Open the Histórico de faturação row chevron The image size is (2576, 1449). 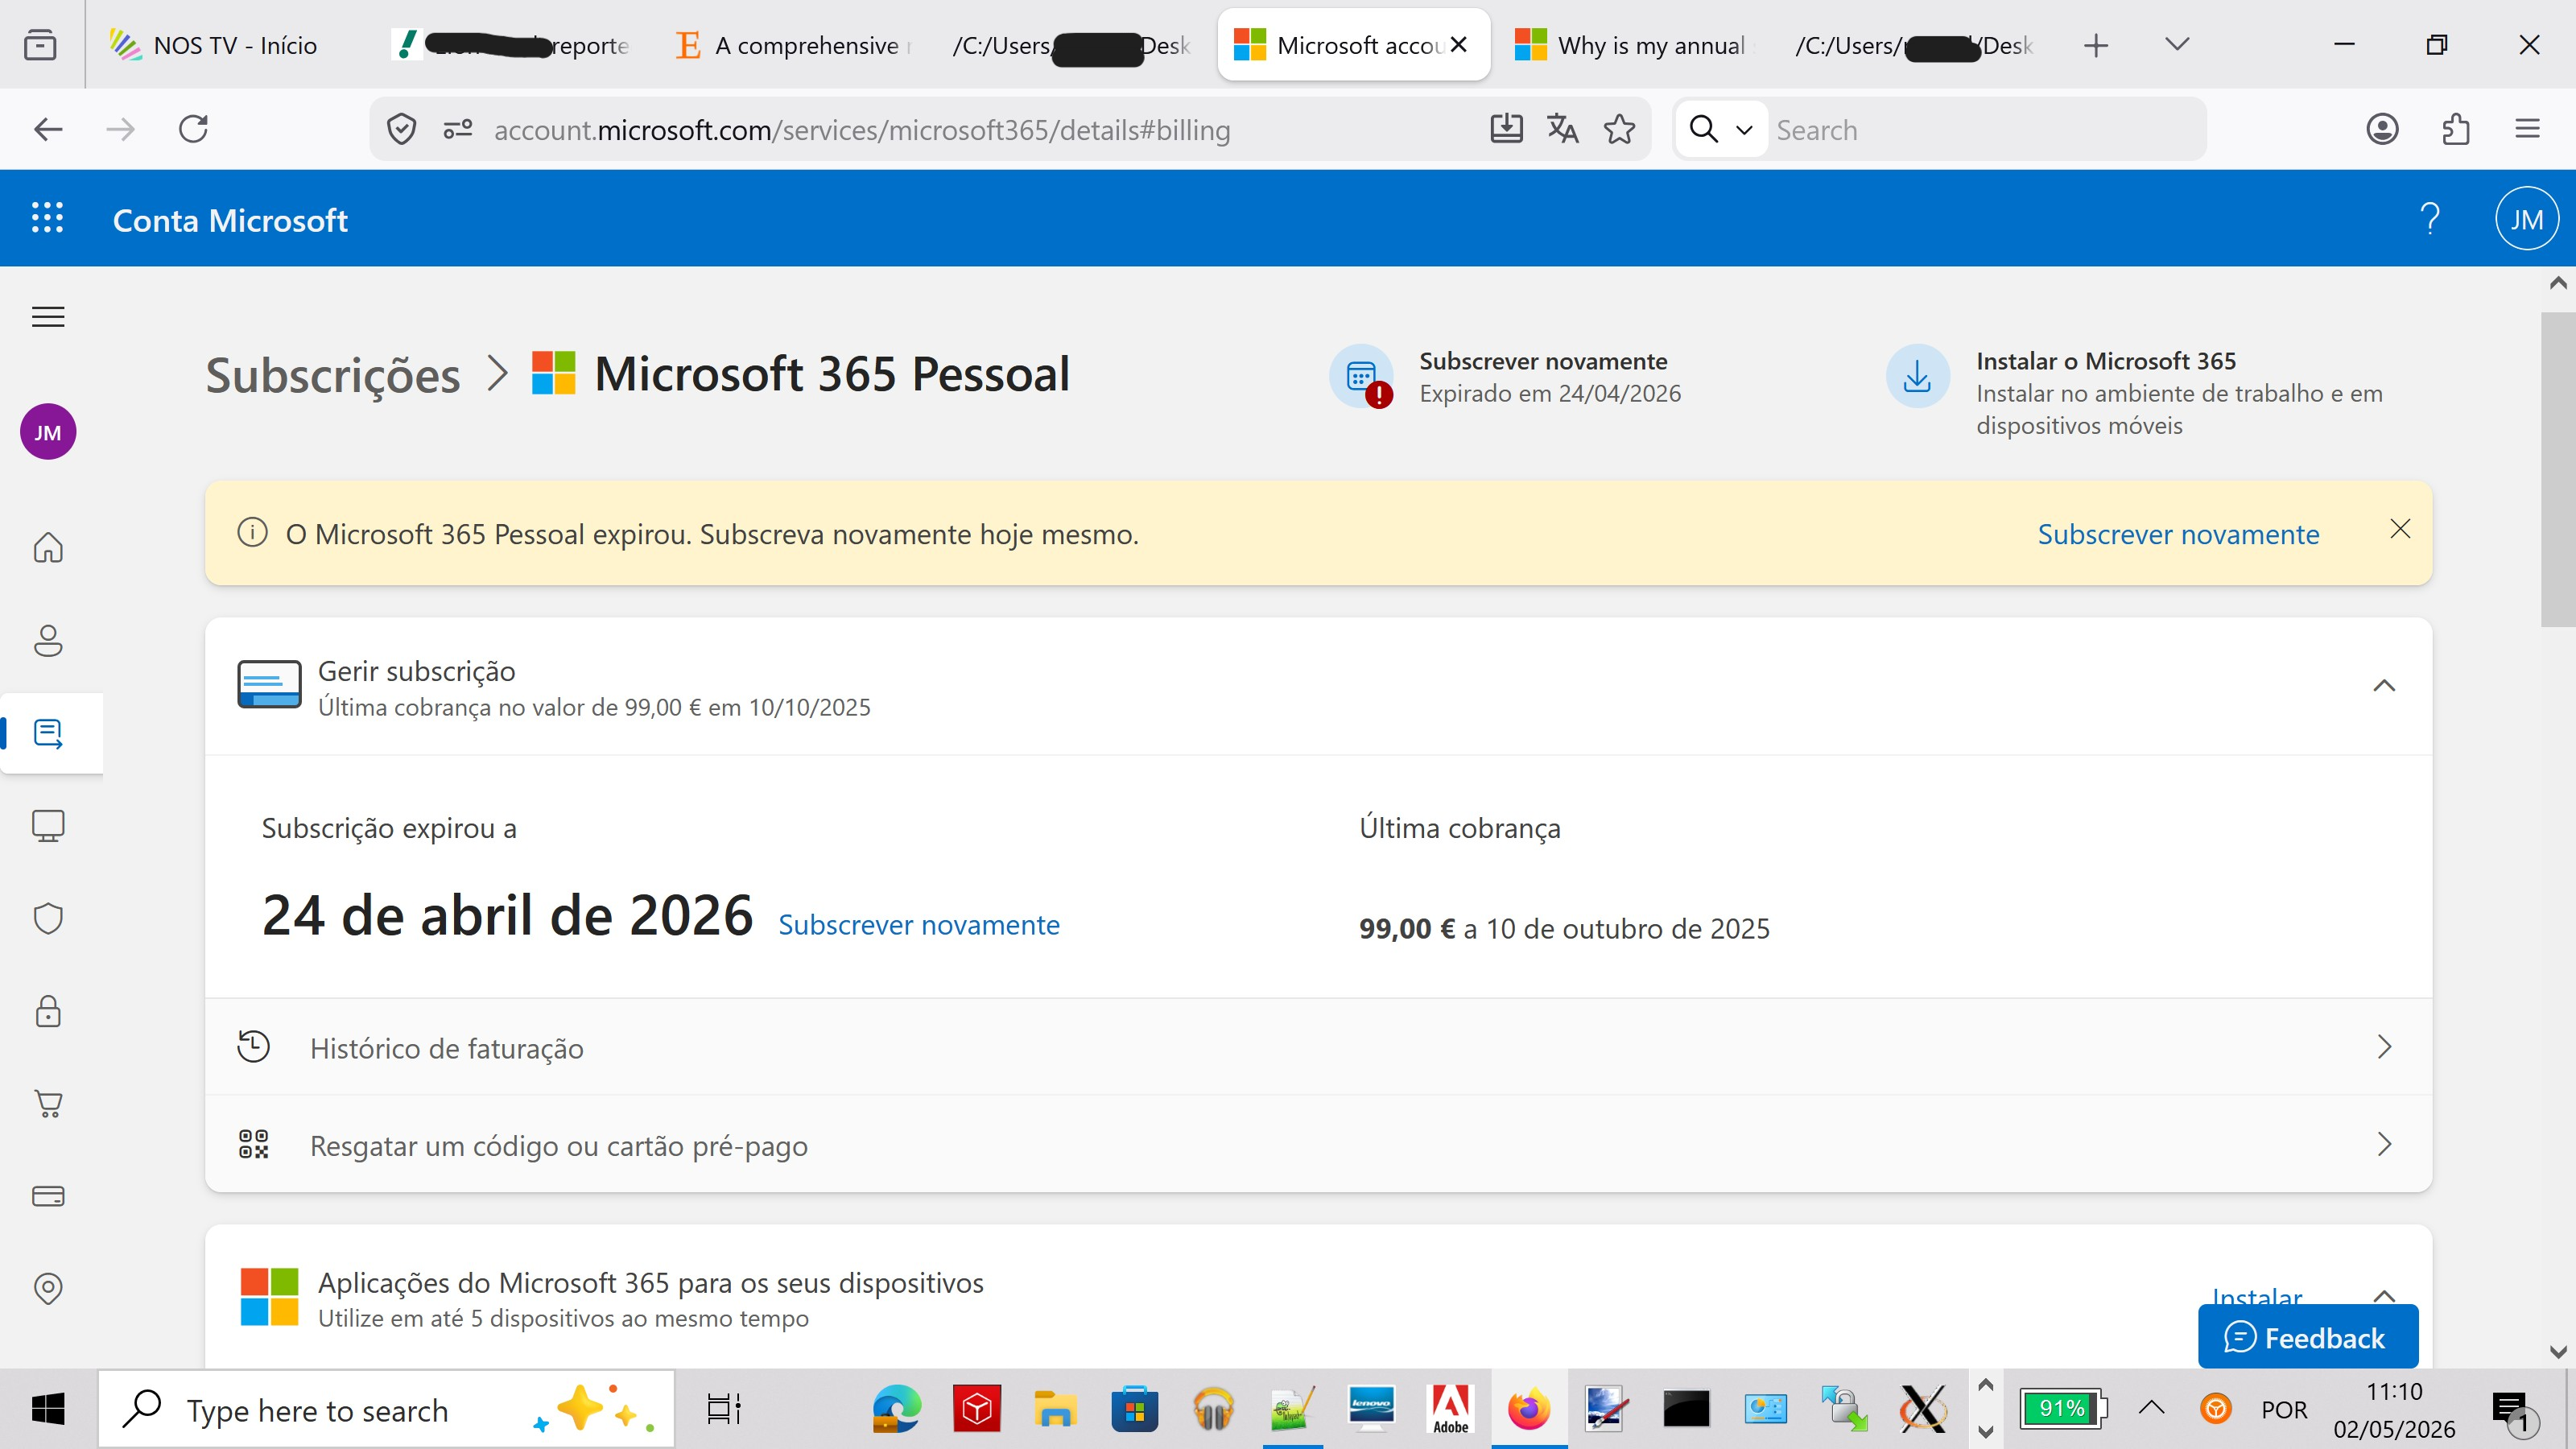coord(2384,1047)
